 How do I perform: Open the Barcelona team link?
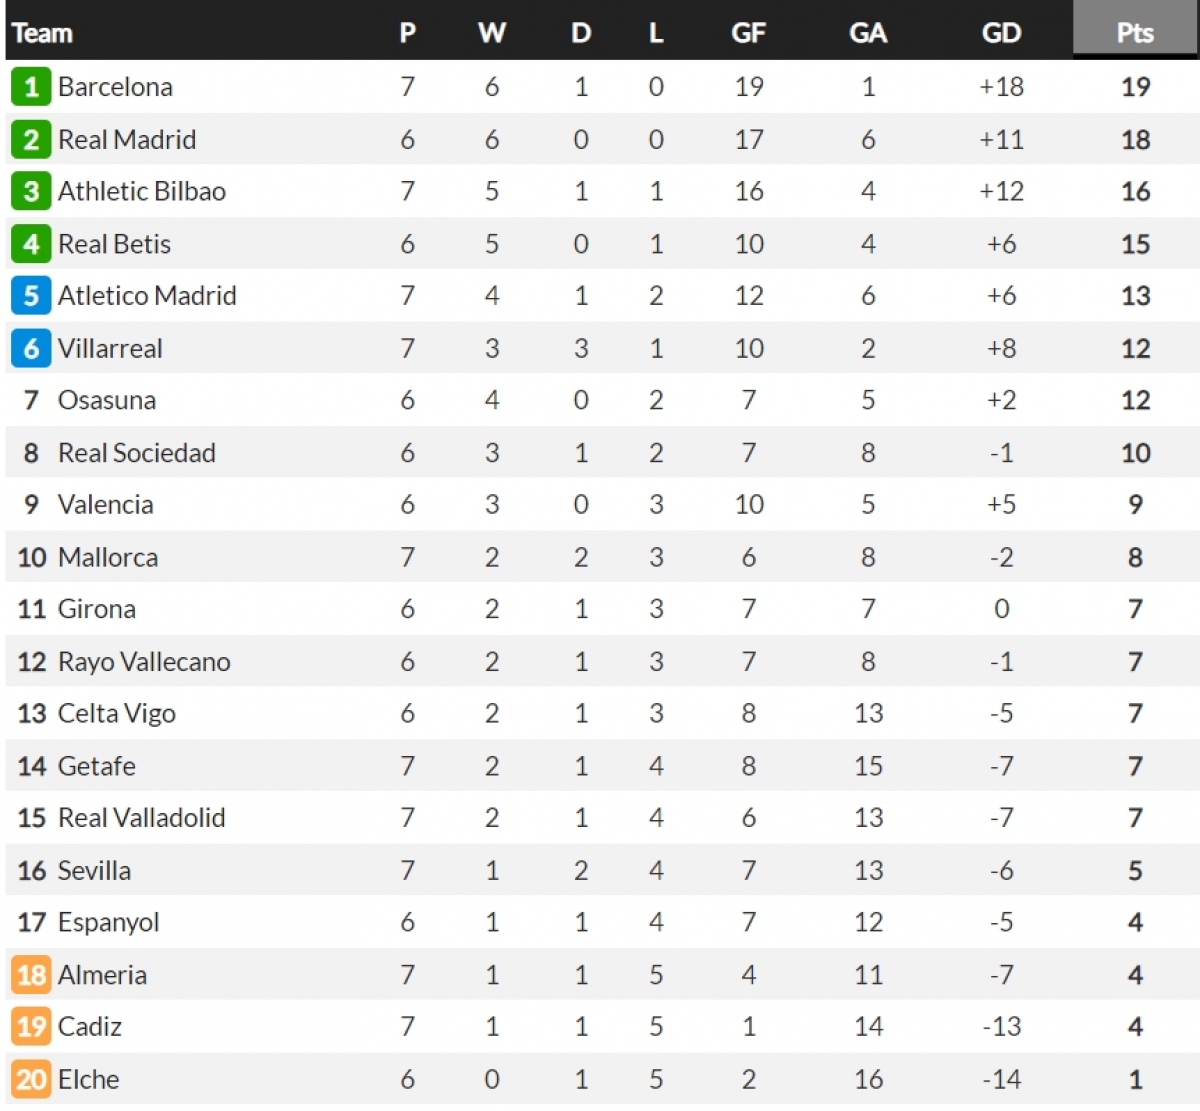115,87
